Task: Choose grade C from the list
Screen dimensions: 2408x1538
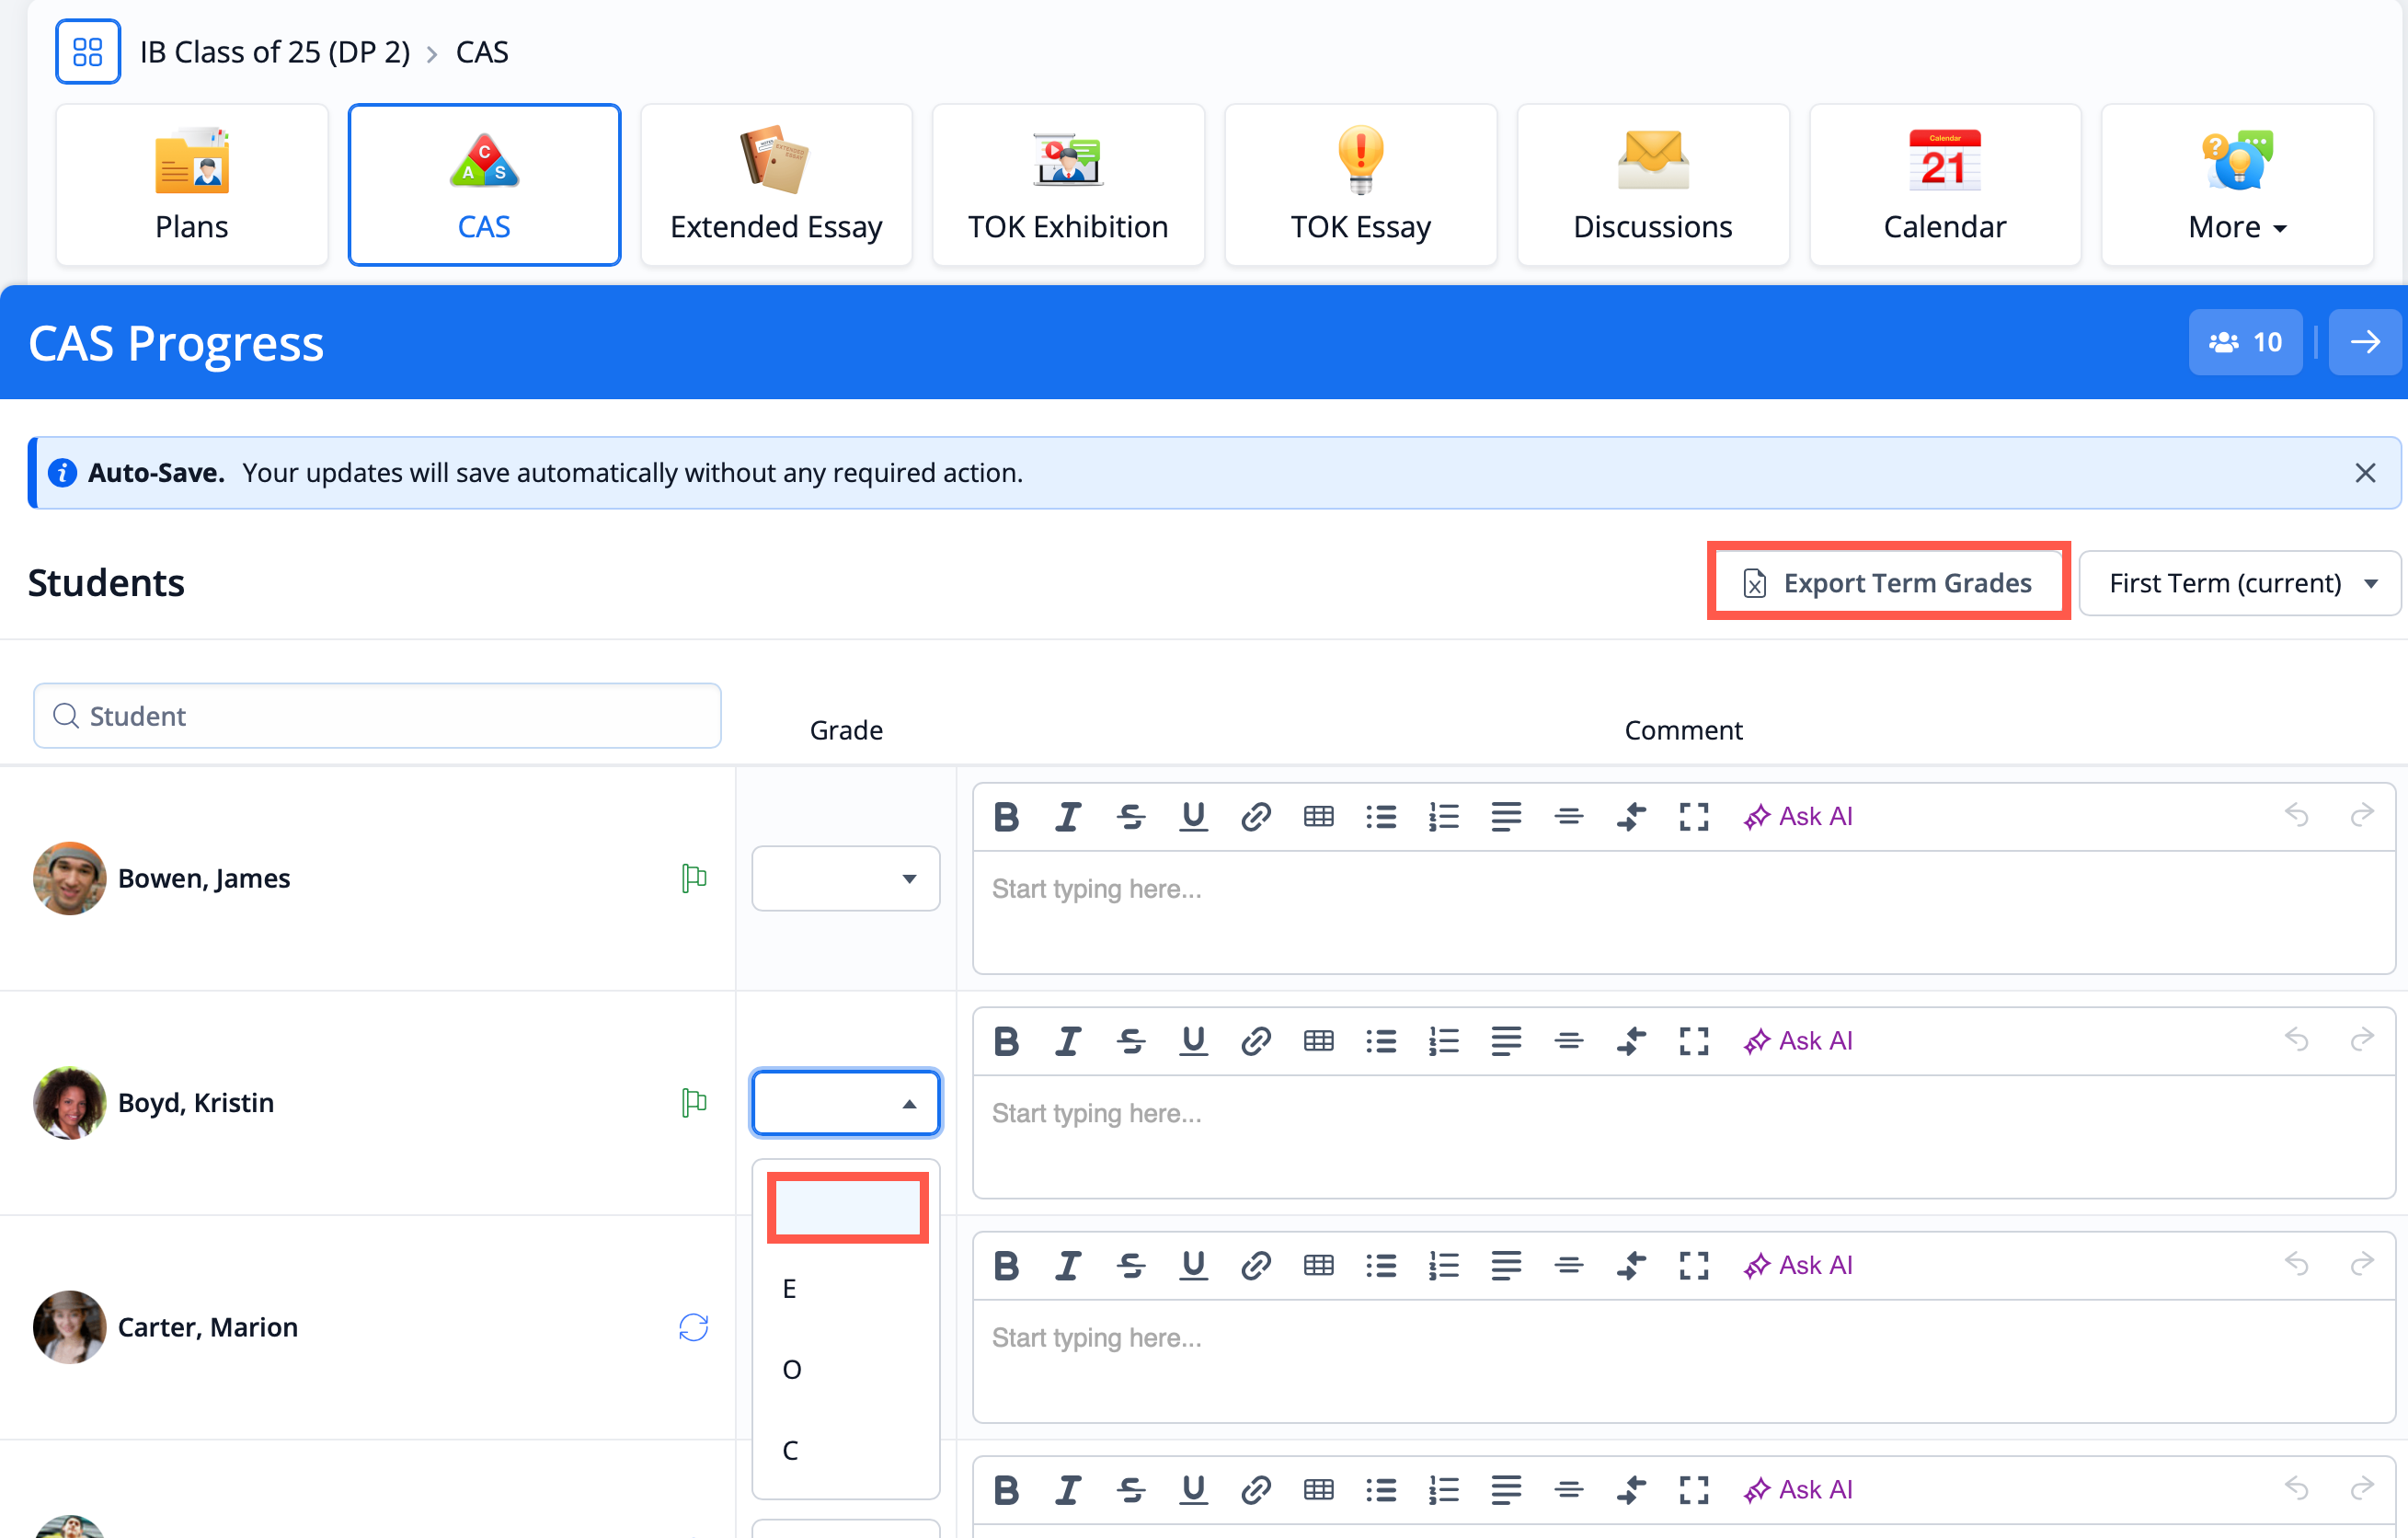Action: (845, 1451)
